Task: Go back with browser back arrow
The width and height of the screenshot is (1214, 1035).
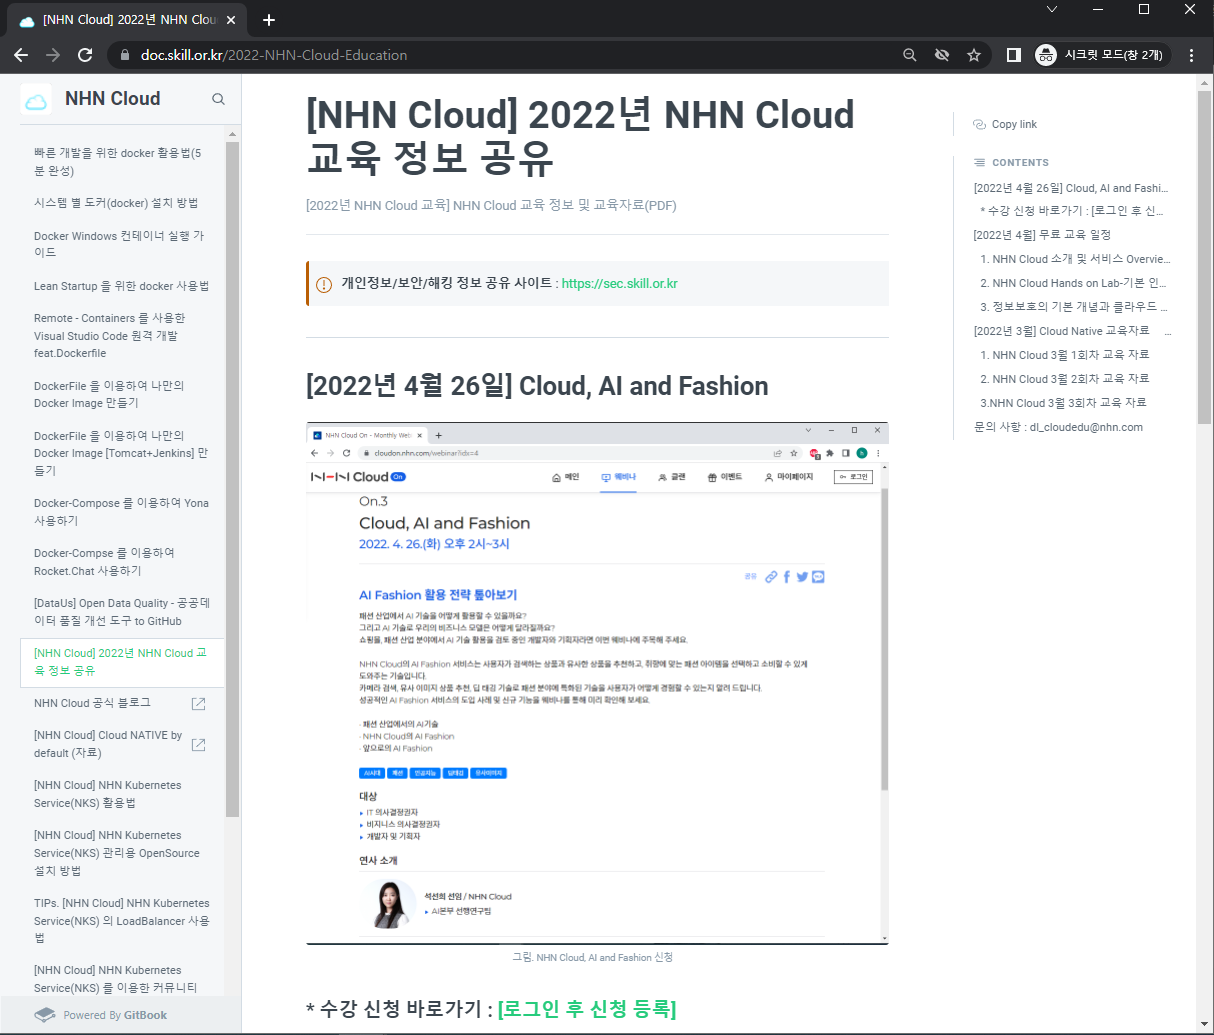Action: click(21, 55)
